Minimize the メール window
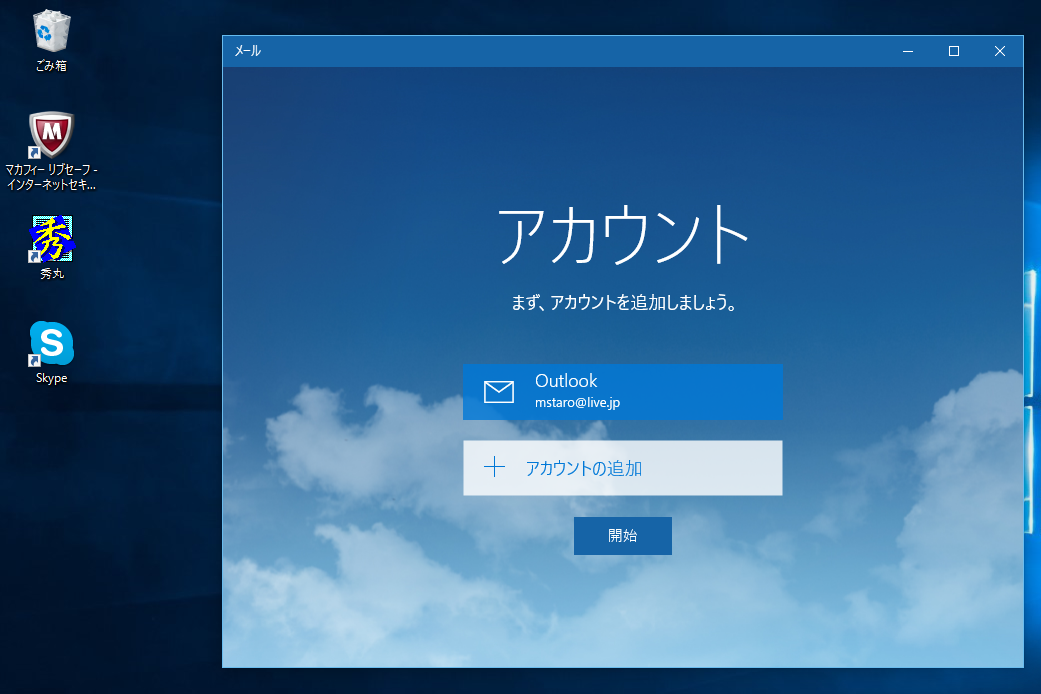 click(908, 51)
